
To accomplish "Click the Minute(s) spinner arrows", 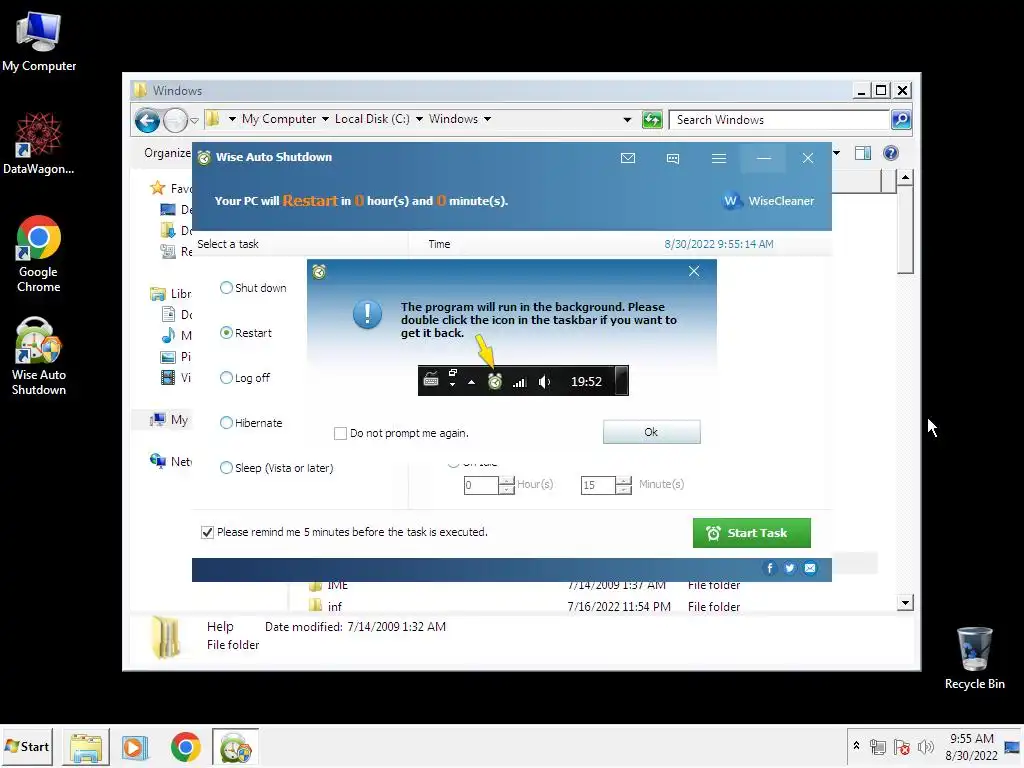I will click(x=624, y=485).
